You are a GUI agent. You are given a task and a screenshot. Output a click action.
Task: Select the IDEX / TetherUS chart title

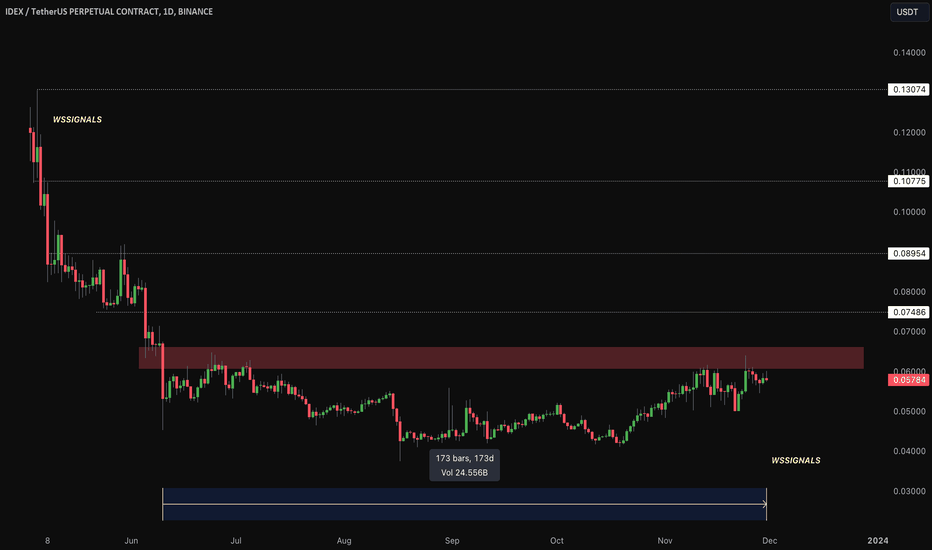109,11
